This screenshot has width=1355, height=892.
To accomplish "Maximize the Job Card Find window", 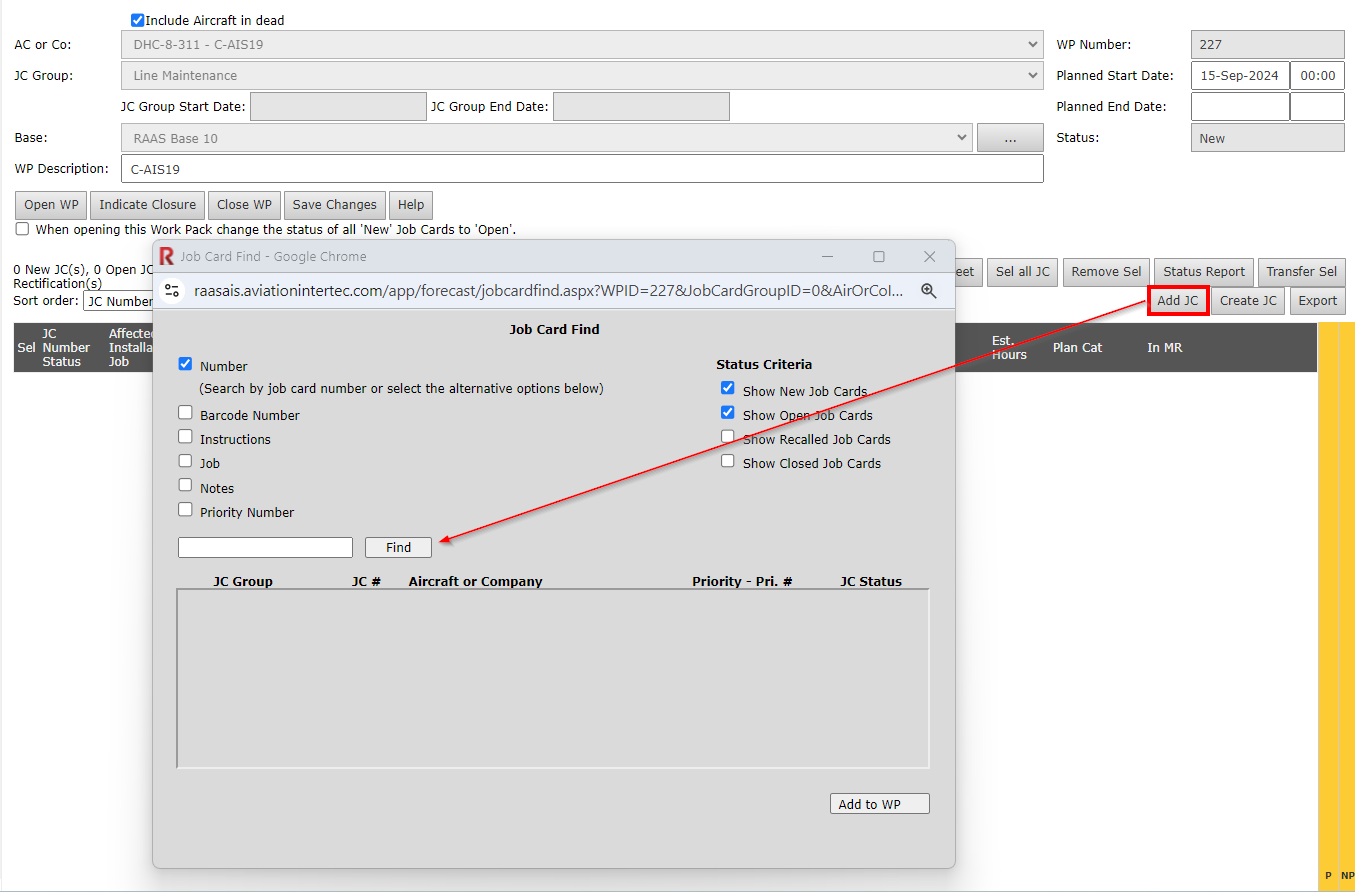I will [878, 257].
